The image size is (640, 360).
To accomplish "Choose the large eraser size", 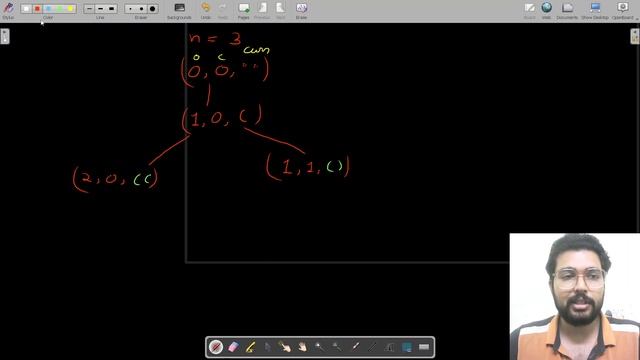I will 152,9.
